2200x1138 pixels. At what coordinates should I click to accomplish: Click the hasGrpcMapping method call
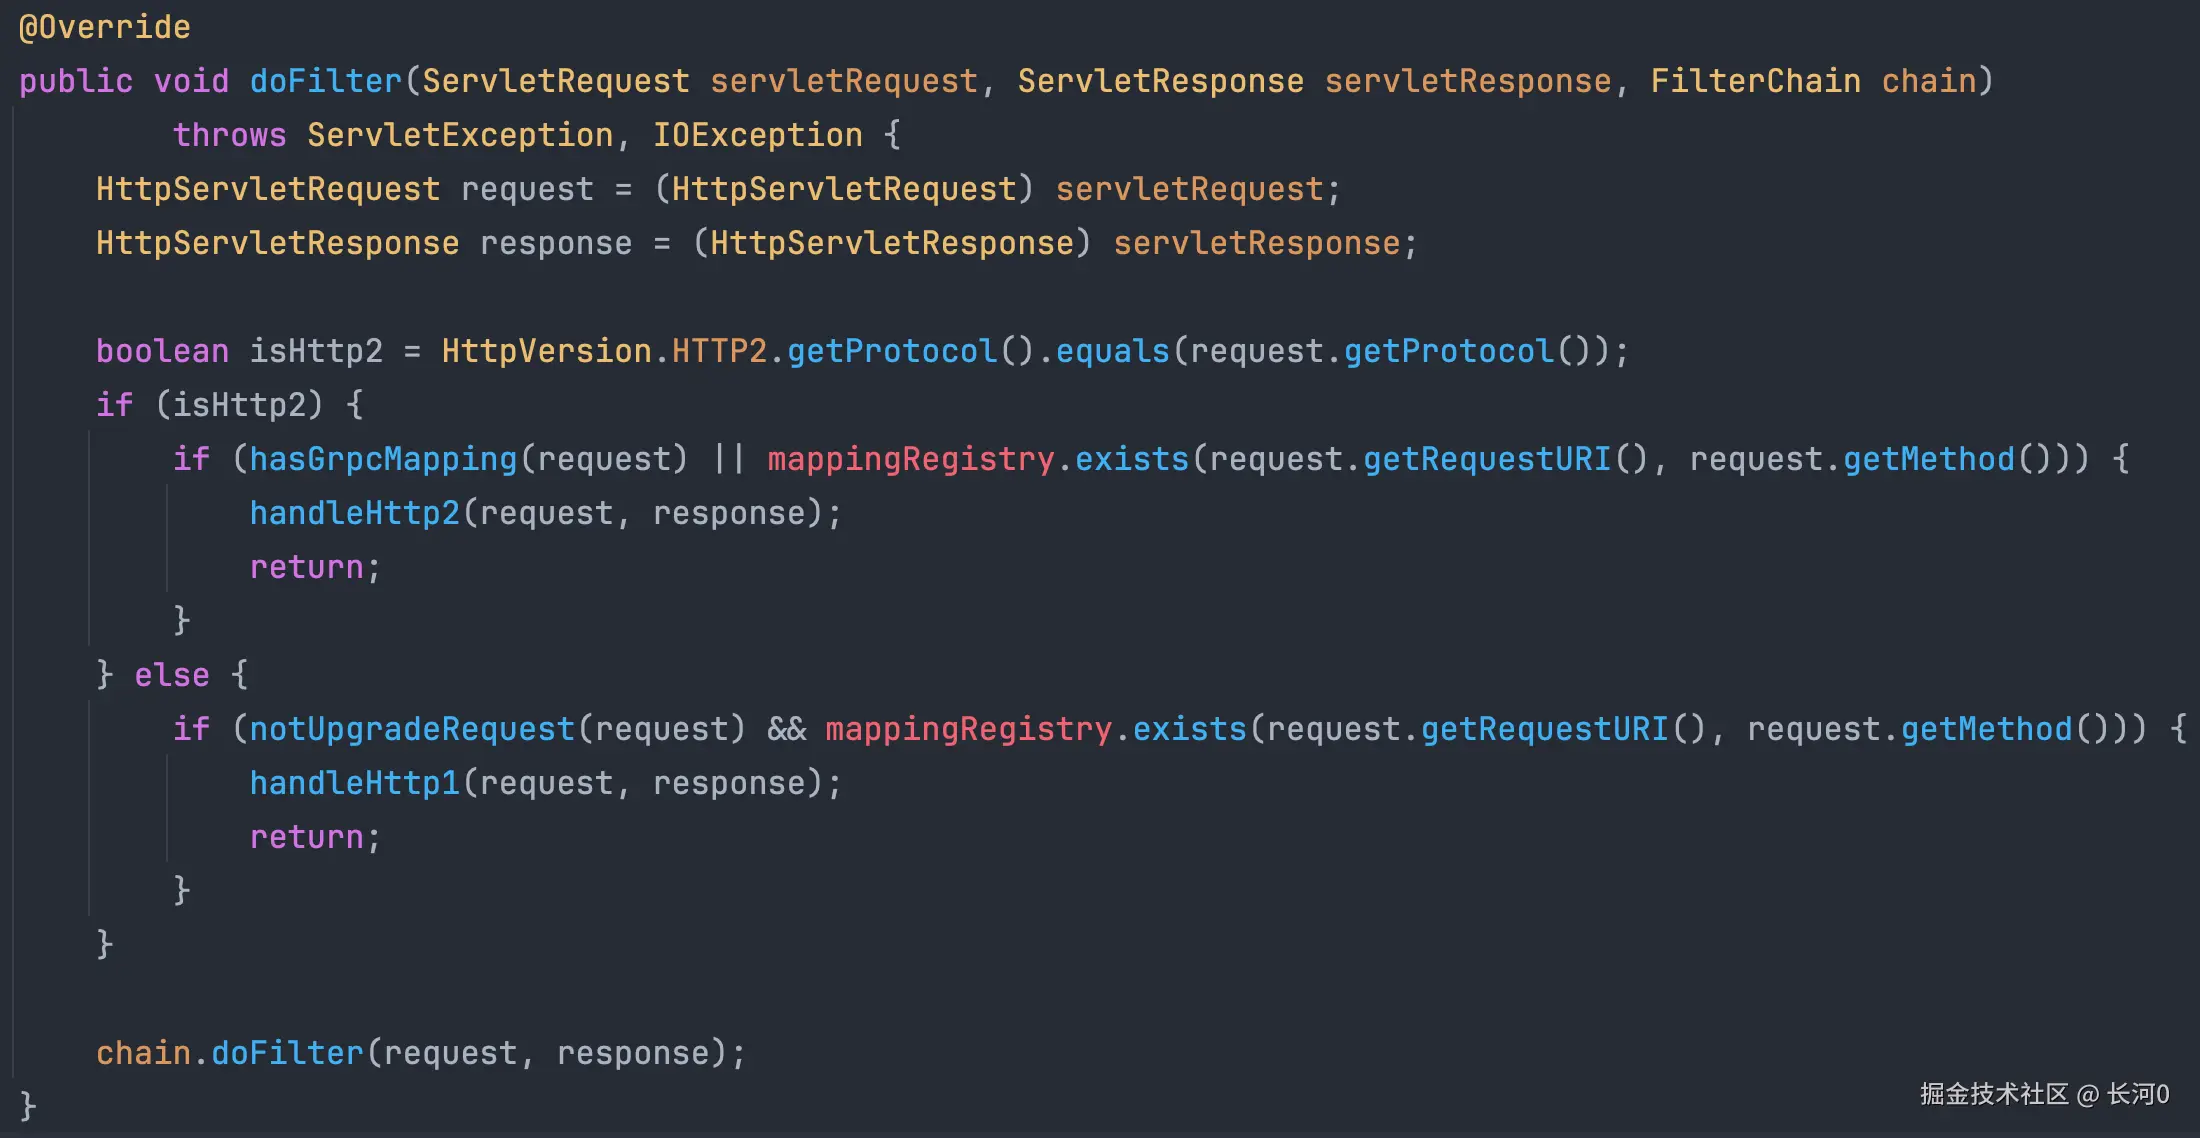click(x=383, y=459)
